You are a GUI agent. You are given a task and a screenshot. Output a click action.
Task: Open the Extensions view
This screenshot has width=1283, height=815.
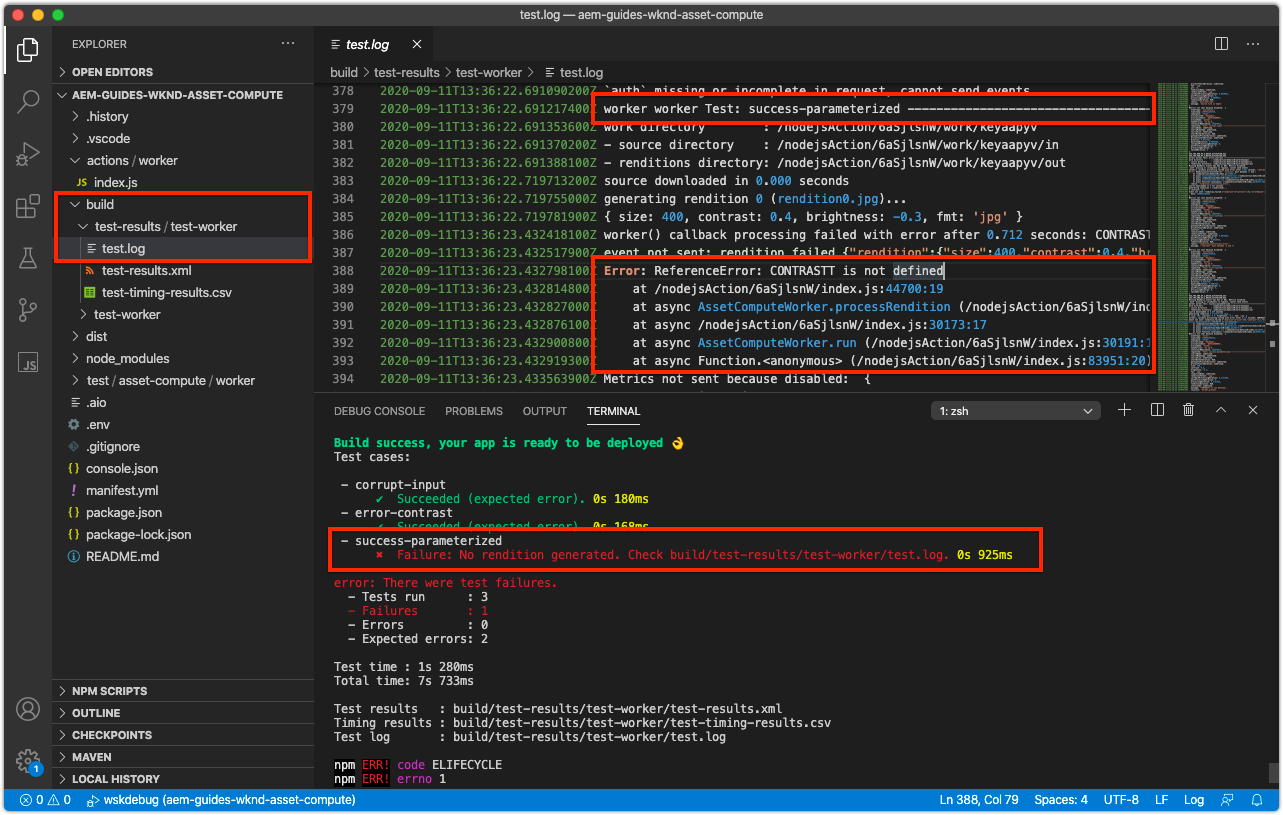[x=27, y=207]
